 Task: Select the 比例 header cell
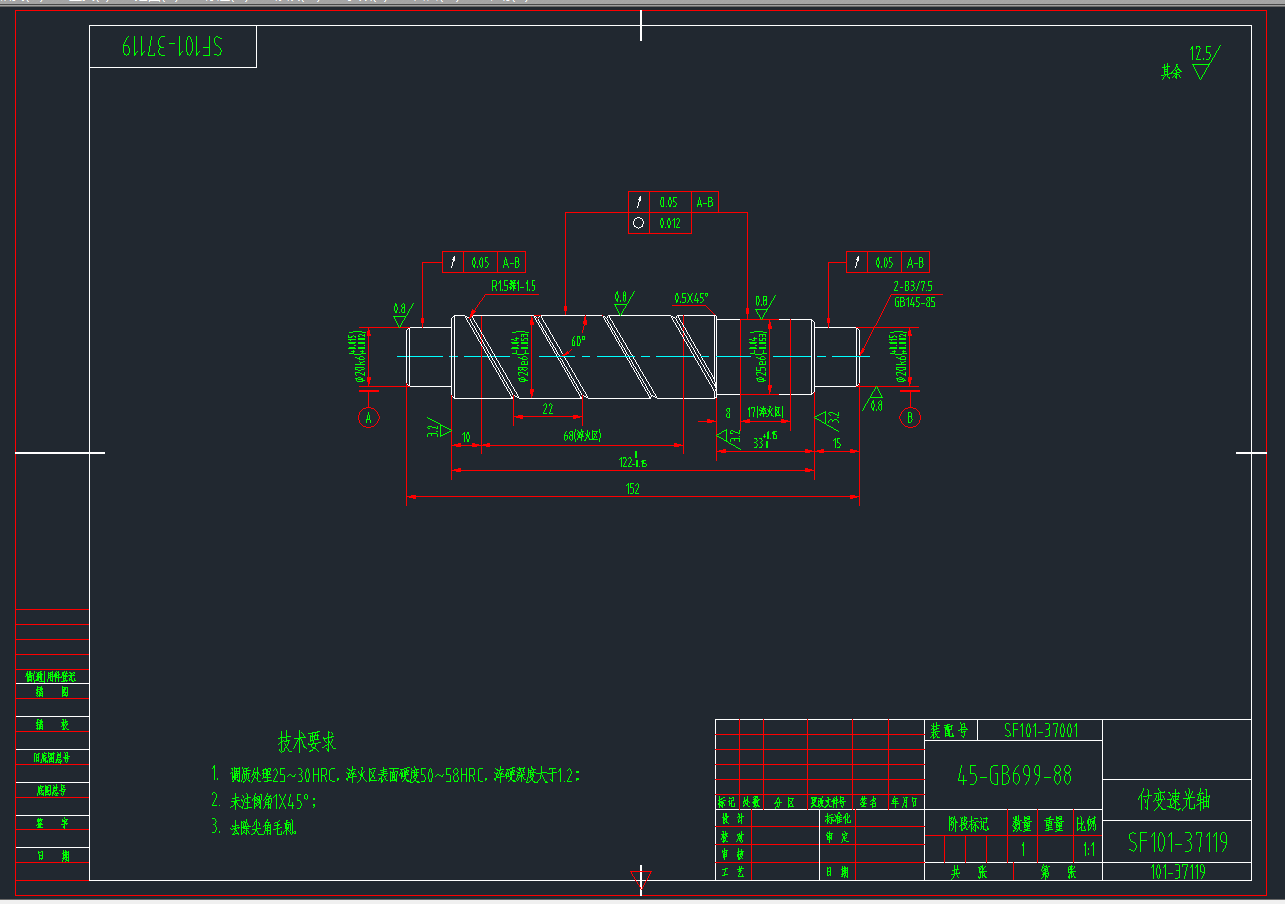tap(1086, 824)
